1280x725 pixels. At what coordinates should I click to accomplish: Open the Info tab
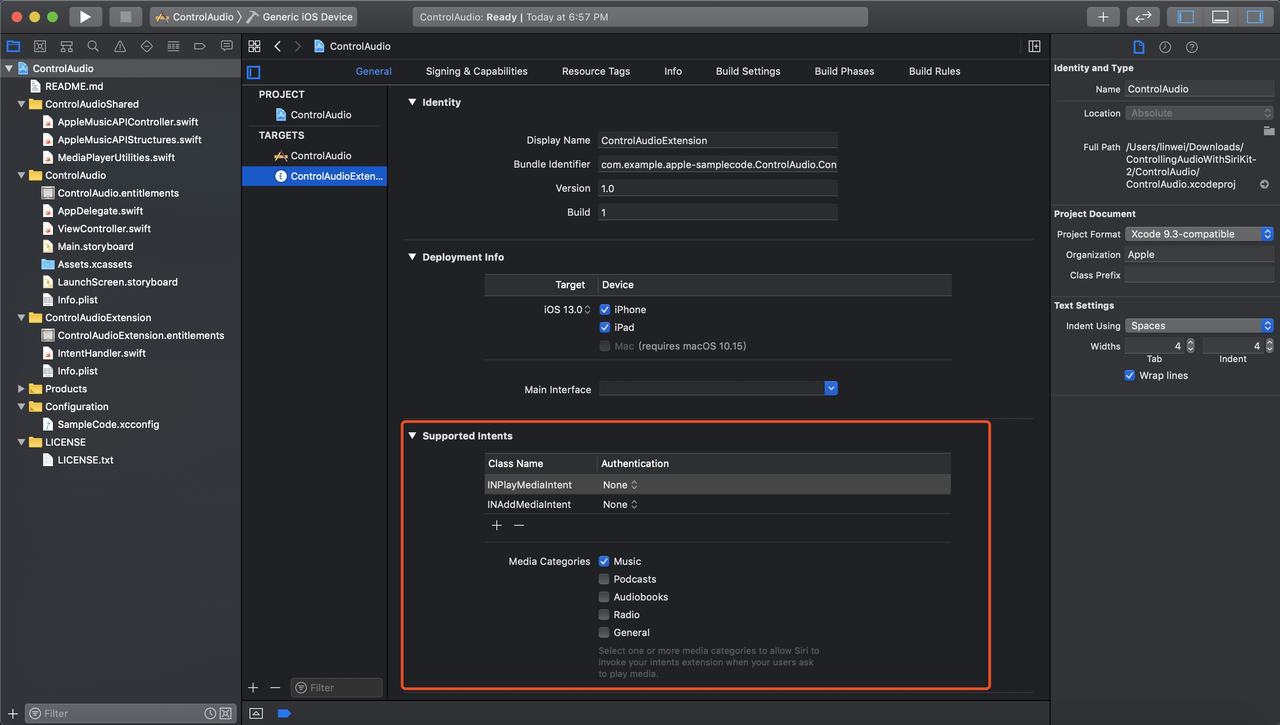(x=673, y=72)
